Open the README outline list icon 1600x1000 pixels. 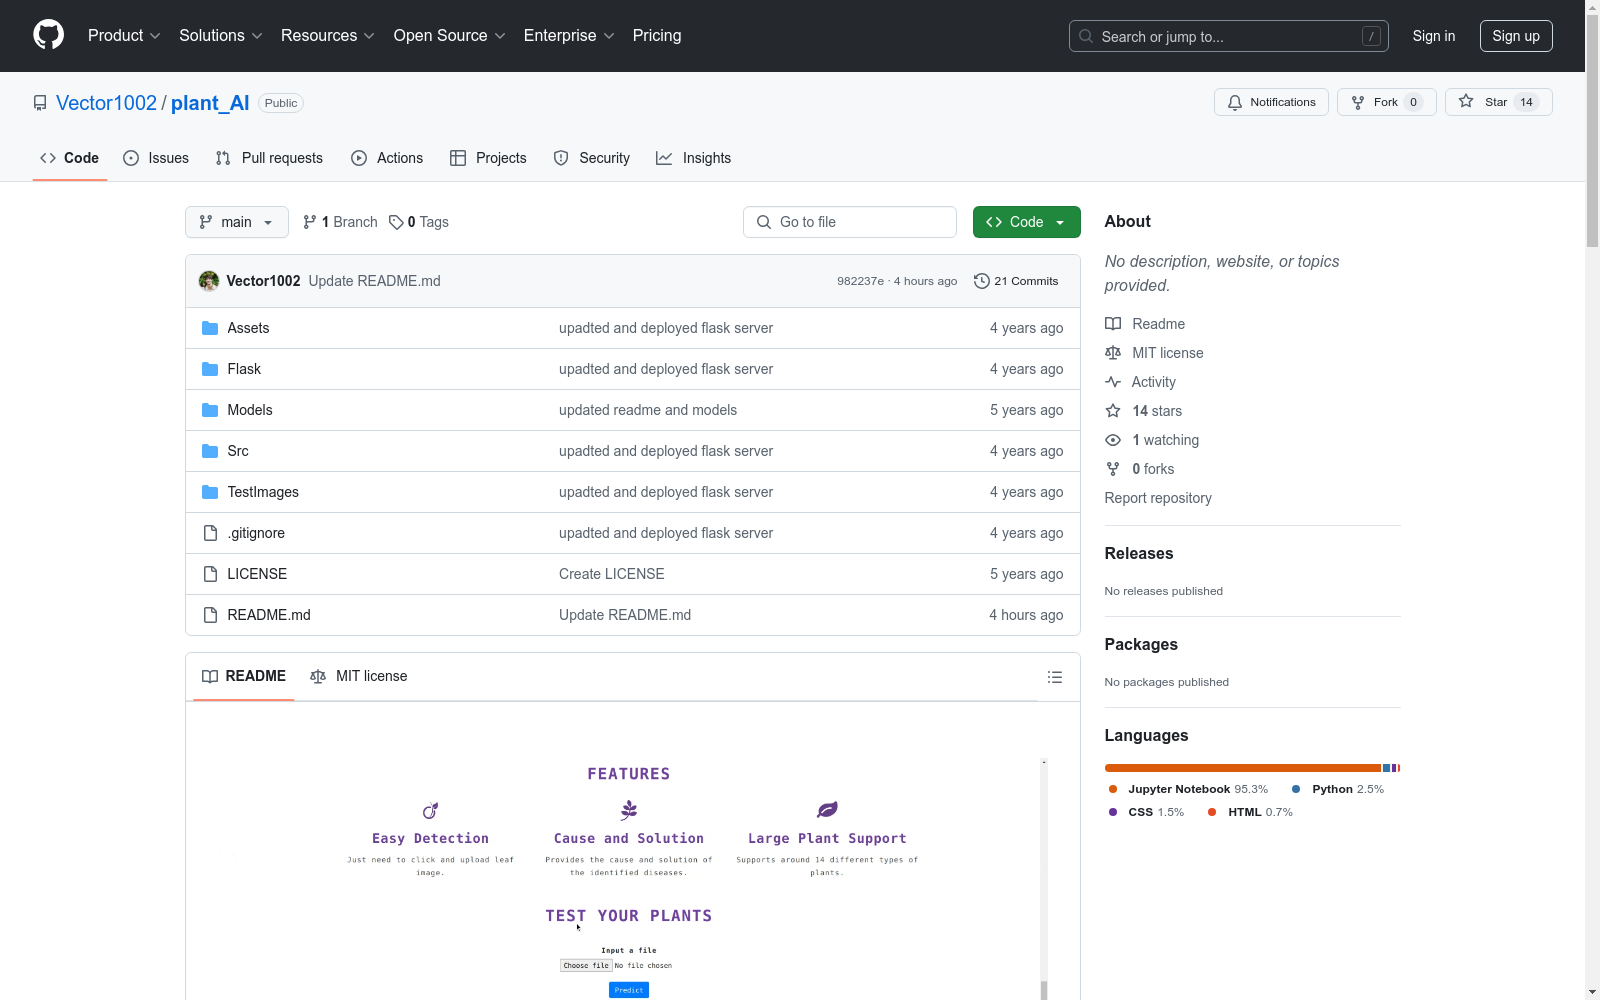tap(1054, 677)
